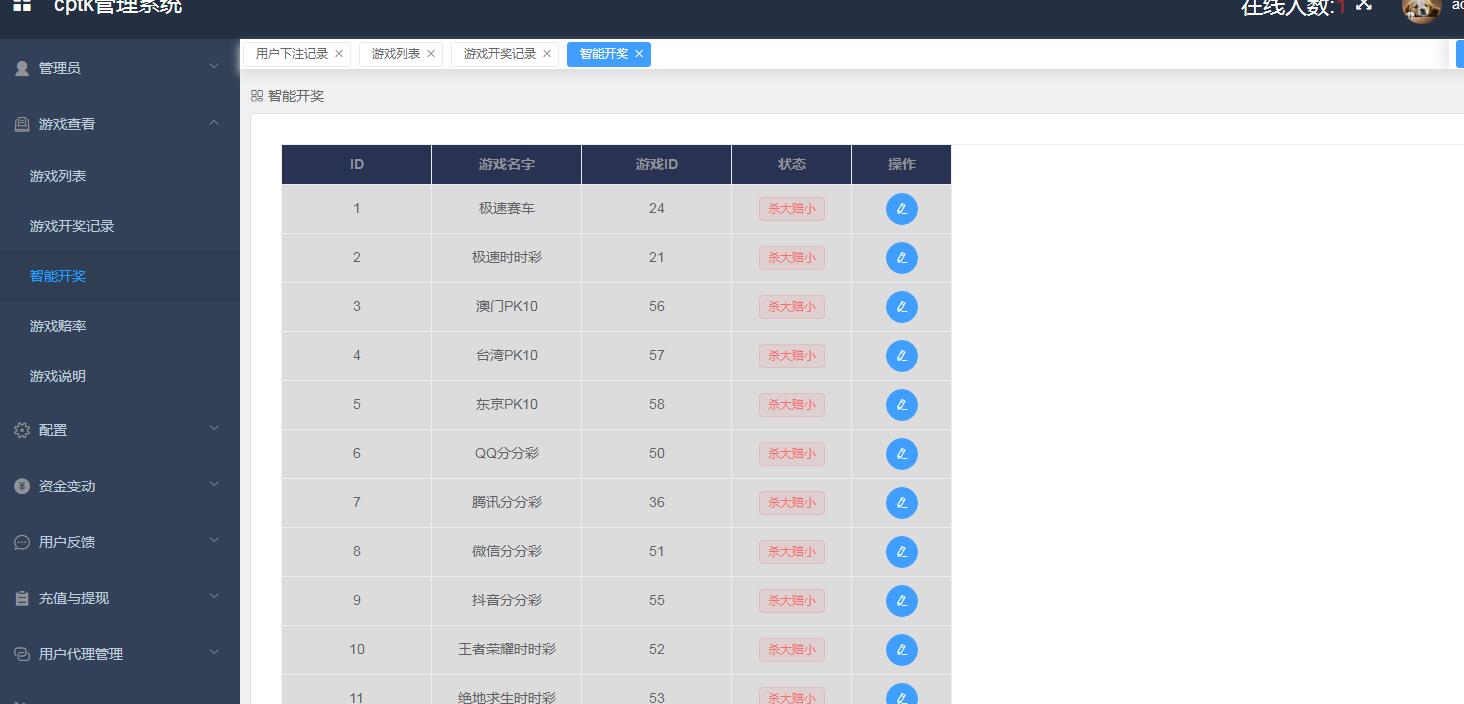Close the 游戏开奖记录 tab
Screen dimensions: 1464x704
(547, 54)
